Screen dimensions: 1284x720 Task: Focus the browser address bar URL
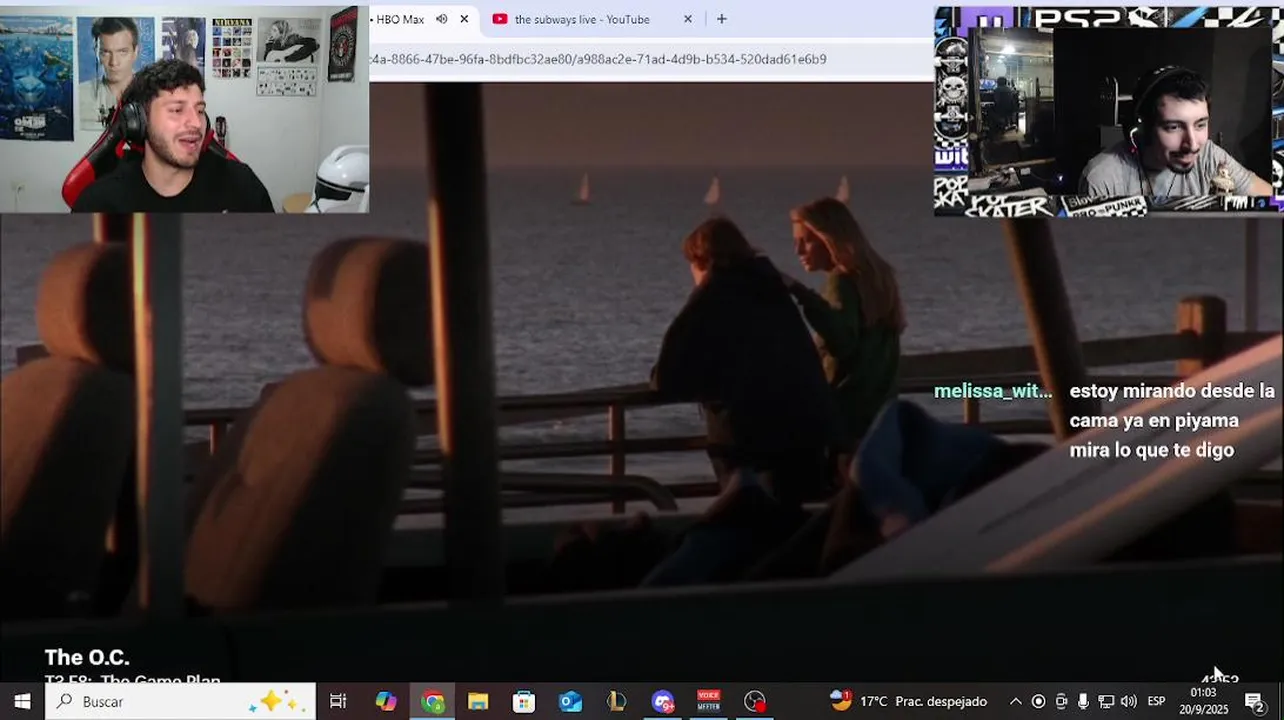[x=598, y=59]
